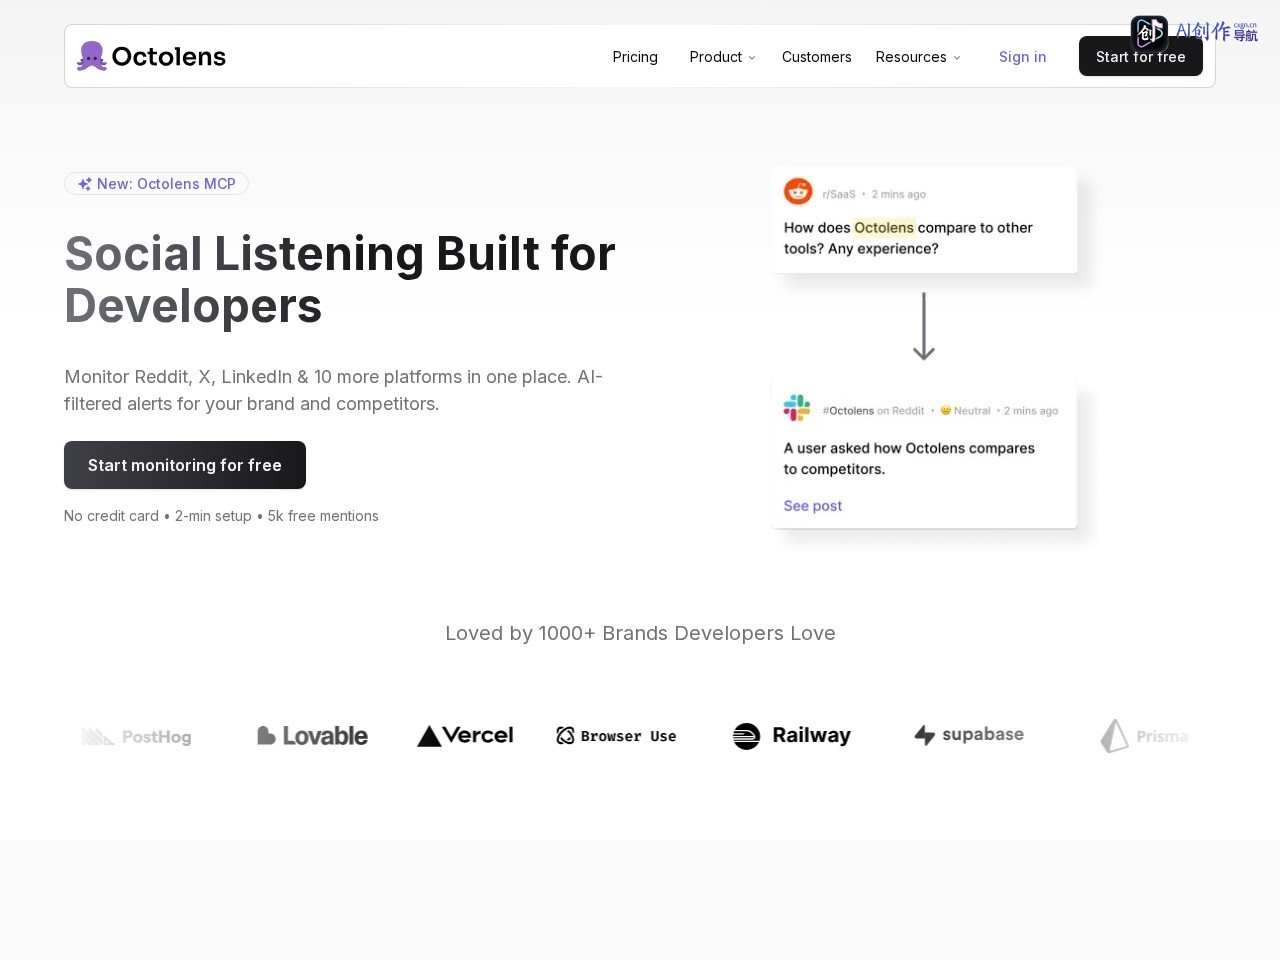Click the Supabase logo
This screenshot has height=960, width=1280.
(969, 735)
